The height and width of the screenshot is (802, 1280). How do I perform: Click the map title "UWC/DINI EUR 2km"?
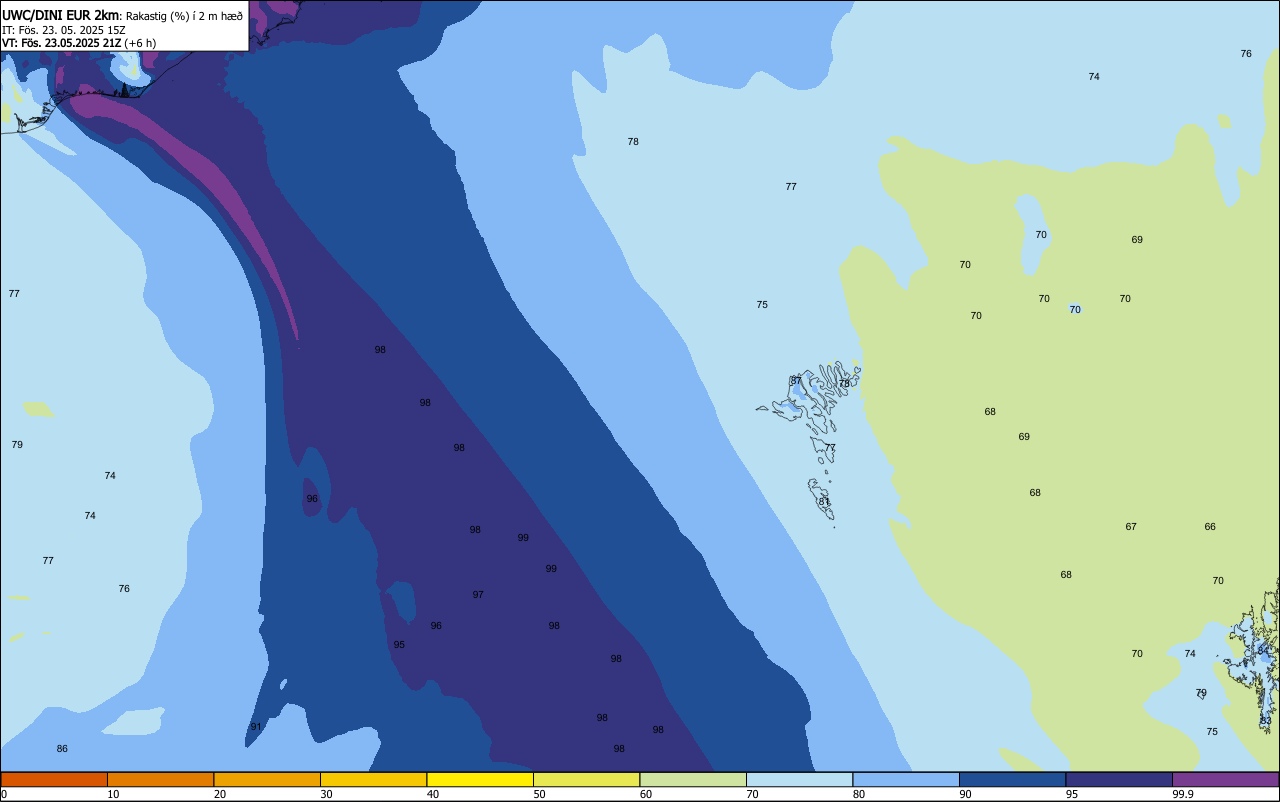point(60,15)
